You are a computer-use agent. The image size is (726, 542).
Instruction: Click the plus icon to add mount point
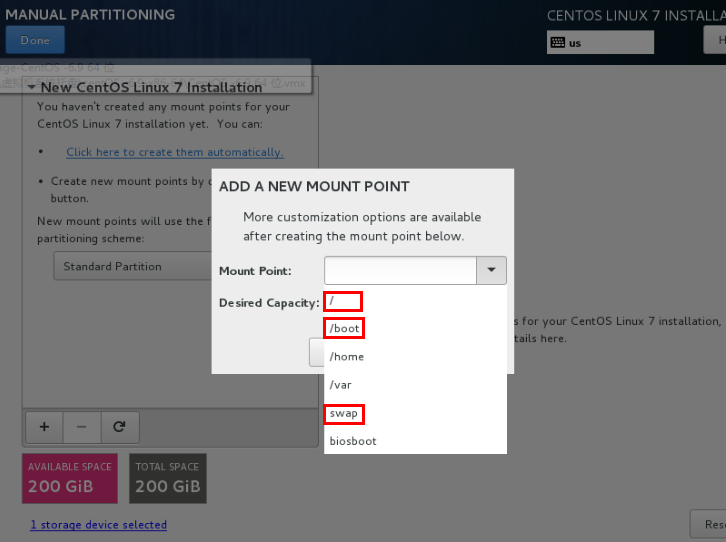point(44,427)
